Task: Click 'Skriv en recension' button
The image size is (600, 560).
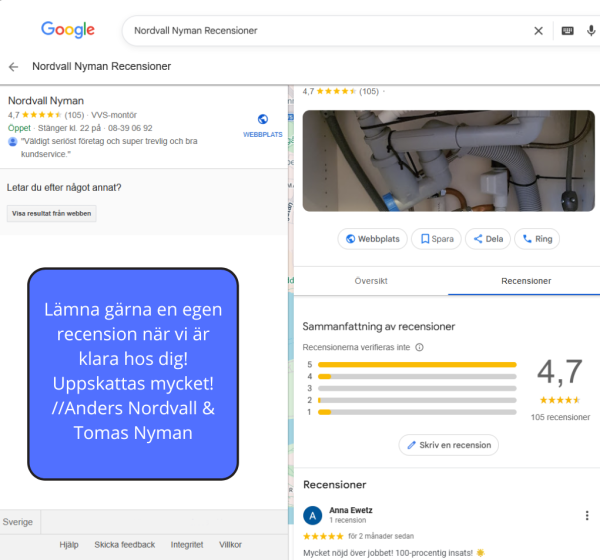Action: (x=448, y=445)
